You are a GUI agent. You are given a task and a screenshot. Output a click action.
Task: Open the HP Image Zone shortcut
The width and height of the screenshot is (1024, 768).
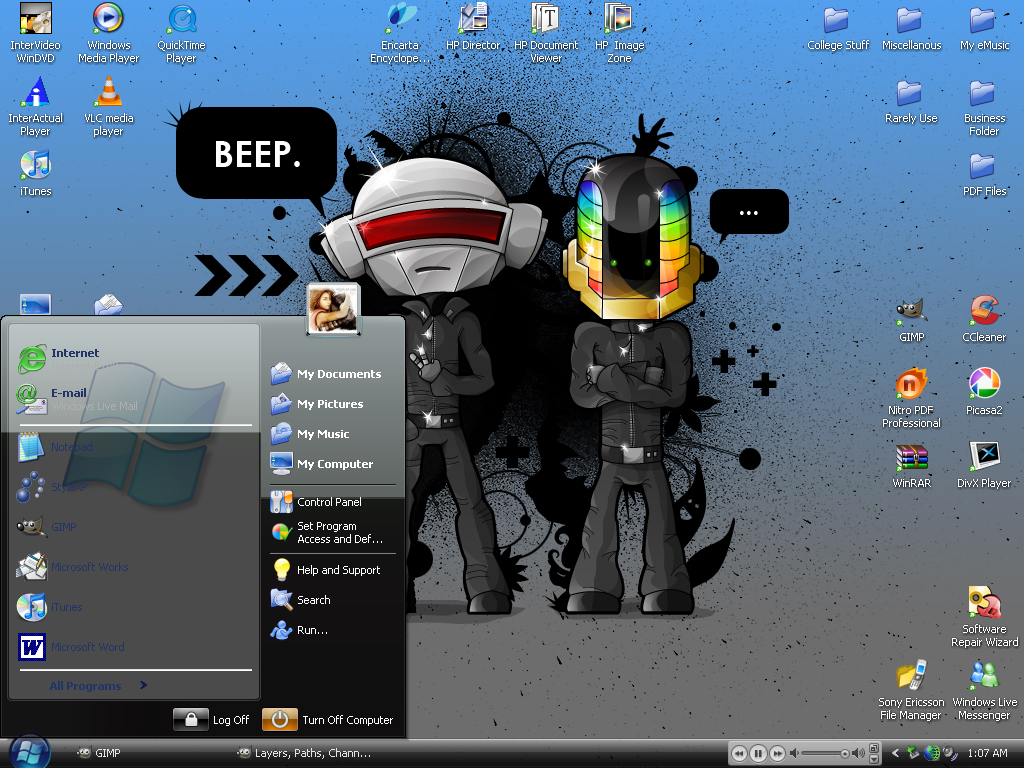619,33
